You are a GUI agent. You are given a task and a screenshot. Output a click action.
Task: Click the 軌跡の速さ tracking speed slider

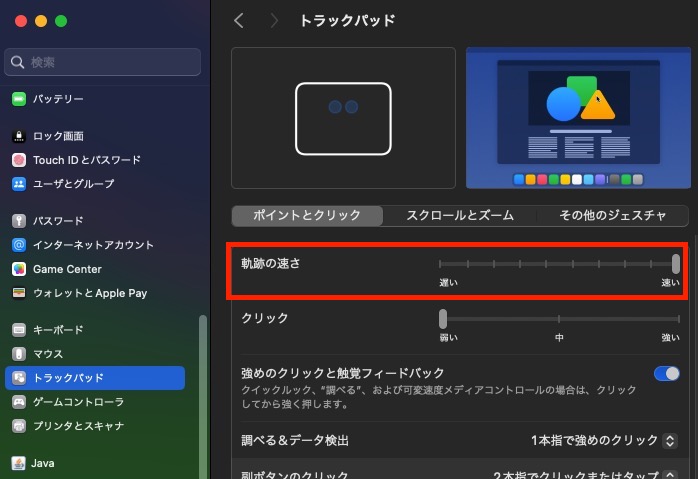(558, 264)
